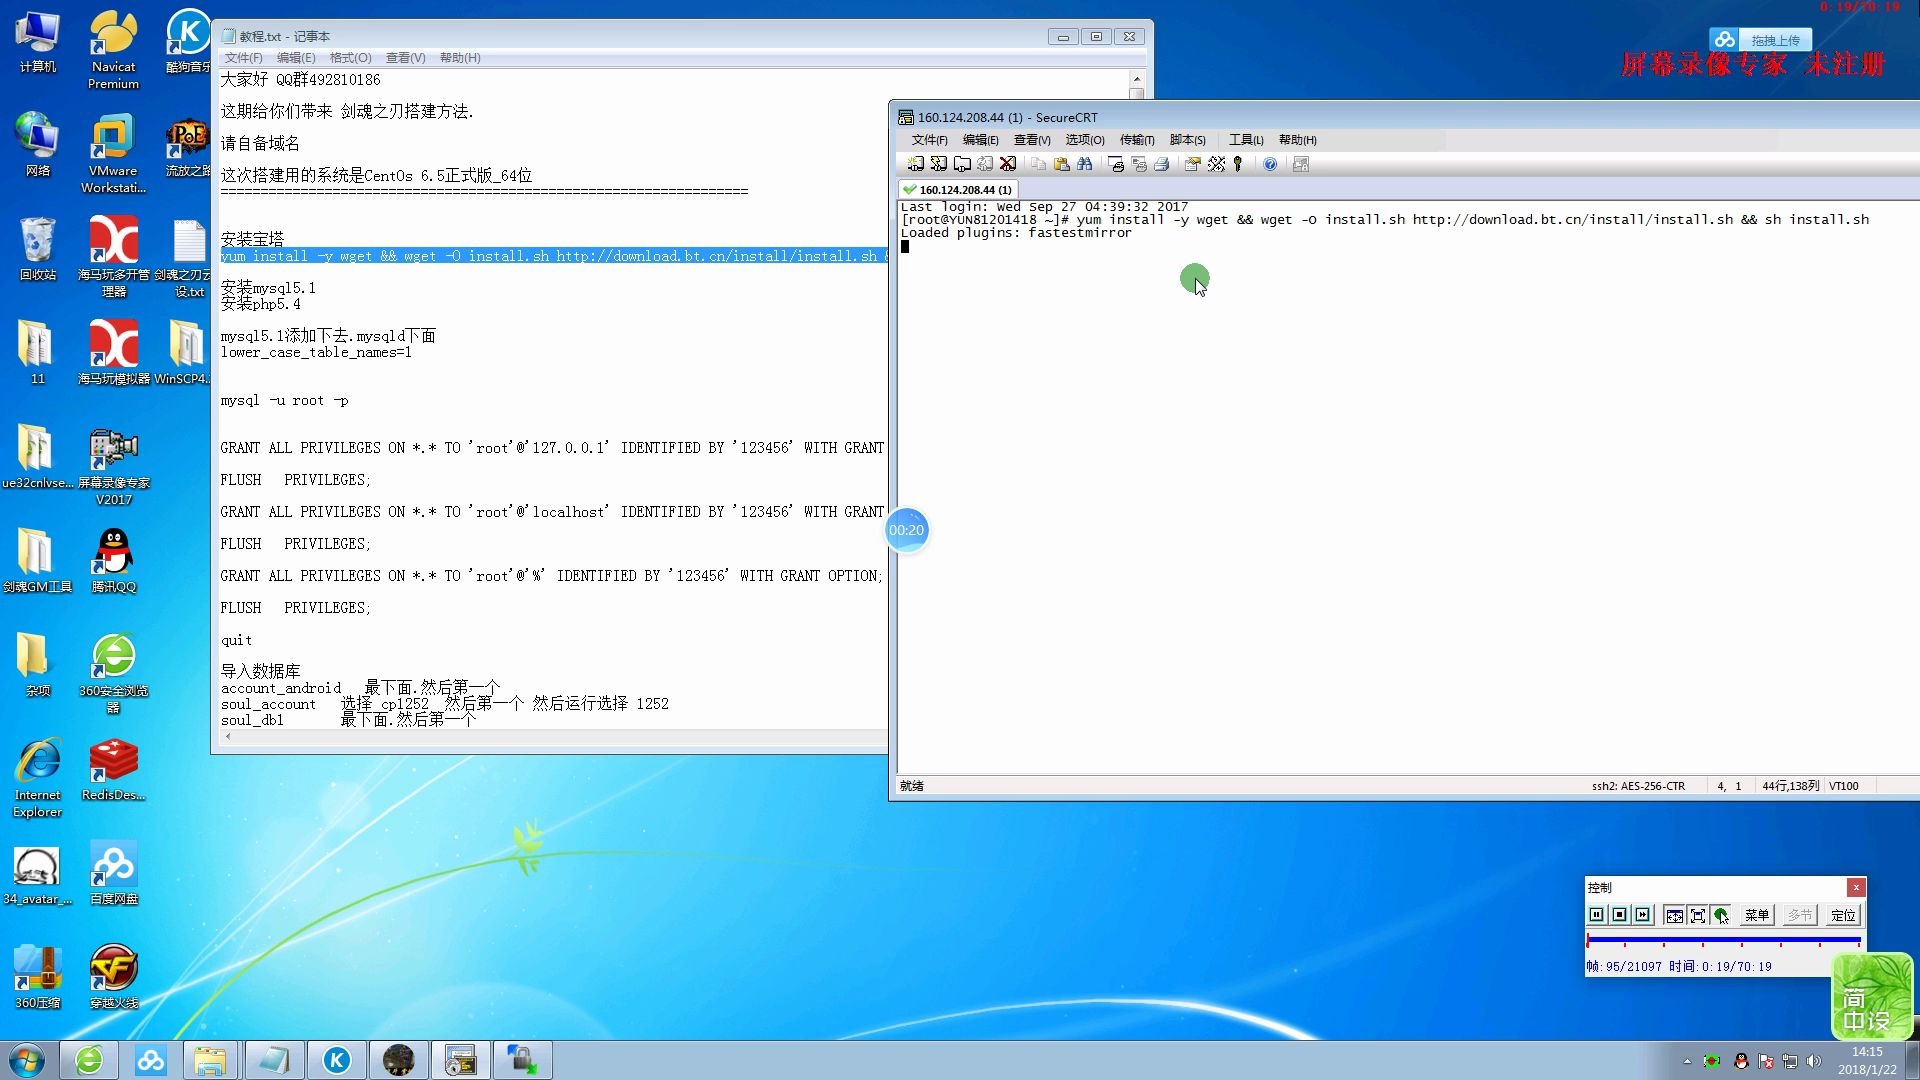Click fit-width view icon in 控制 panel
The width and height of the screenshot is (1920, 1080).
tap(1674, 915)
